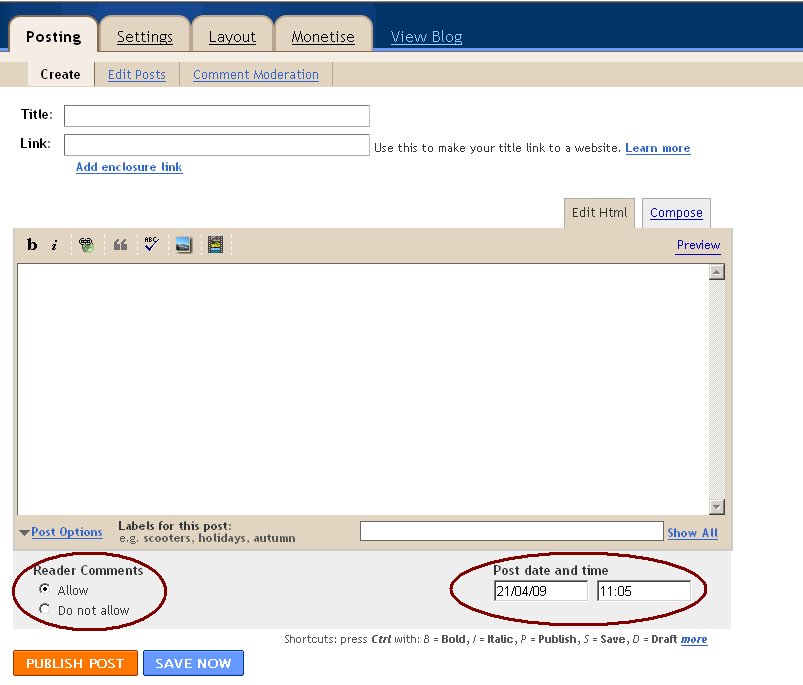Viewport: 803px width, 685px height.
Task: Click the Learn more link
Action: coord(658,148)
